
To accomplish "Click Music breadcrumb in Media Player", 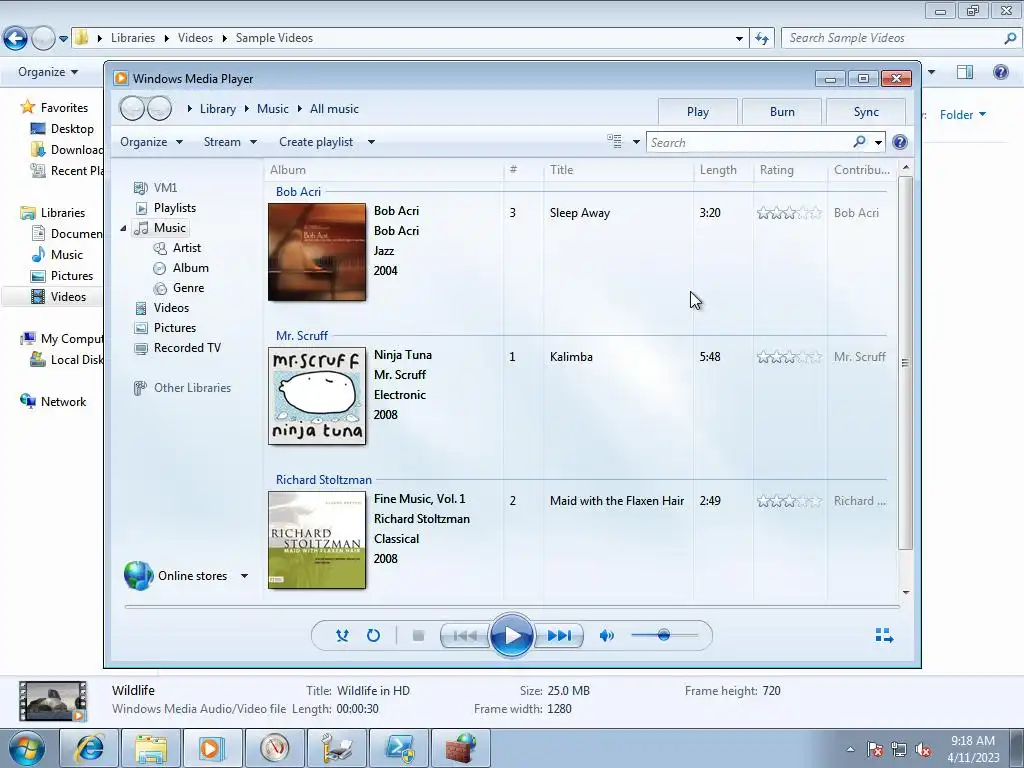I will coord(272,109).
